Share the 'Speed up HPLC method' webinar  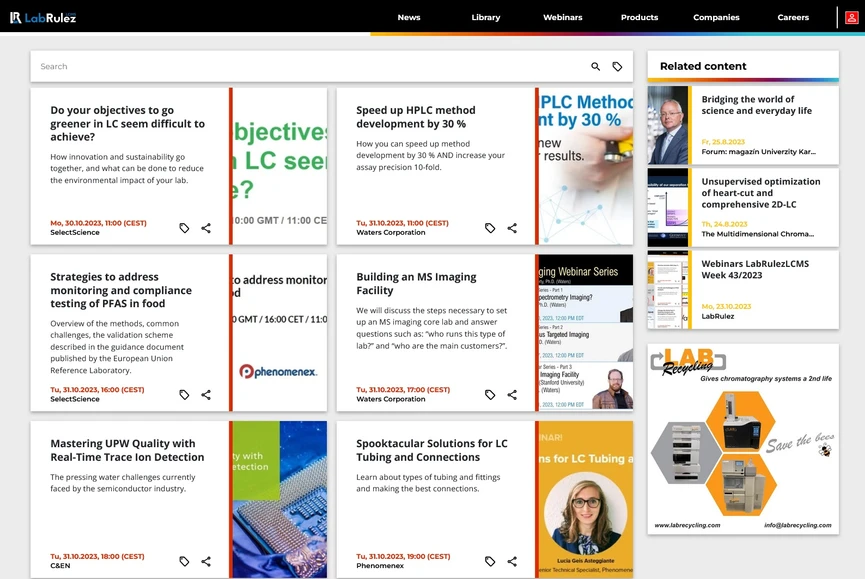coord(512,228)
